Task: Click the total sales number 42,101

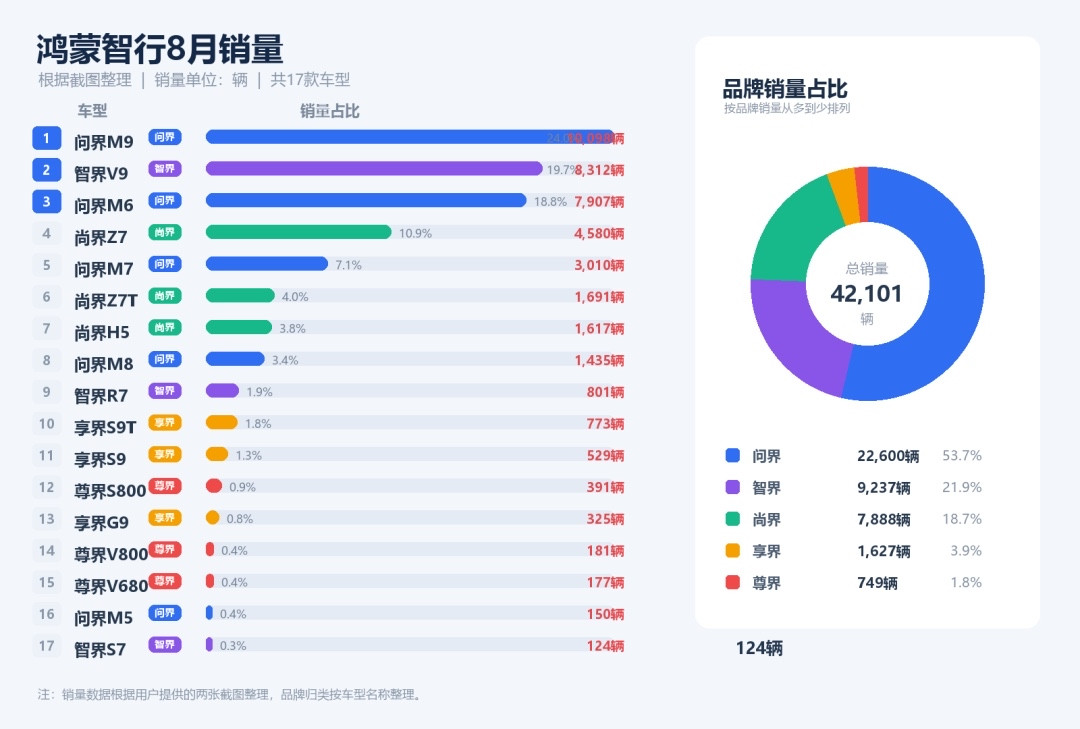Action: [x=866, y=294]
